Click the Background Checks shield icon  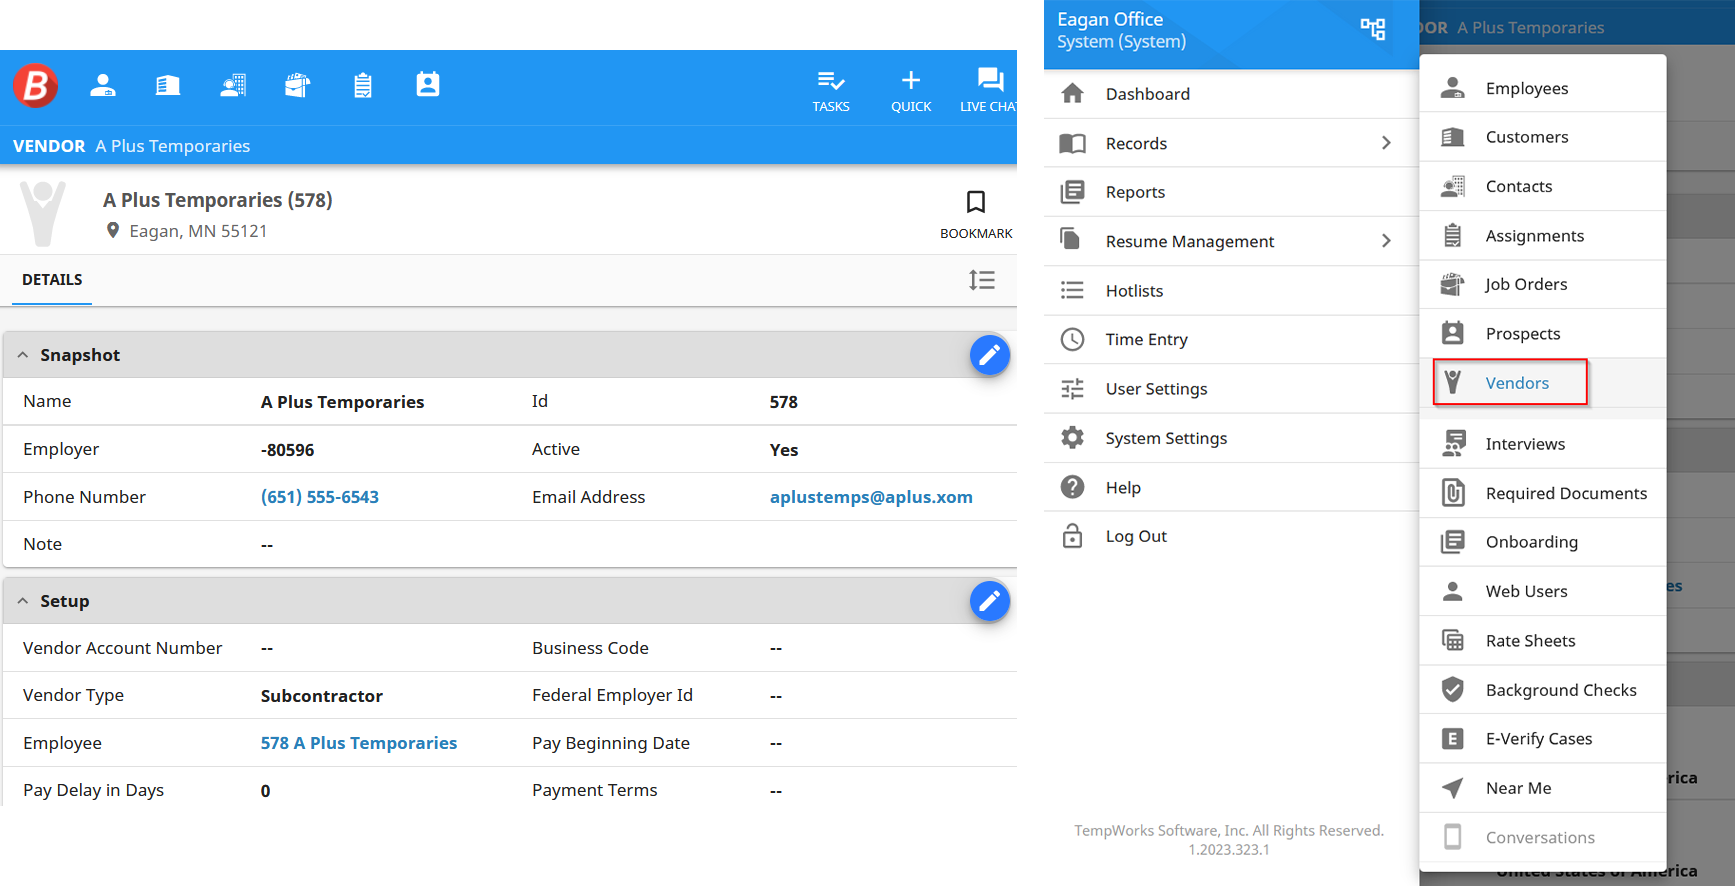click(1453, 689)
